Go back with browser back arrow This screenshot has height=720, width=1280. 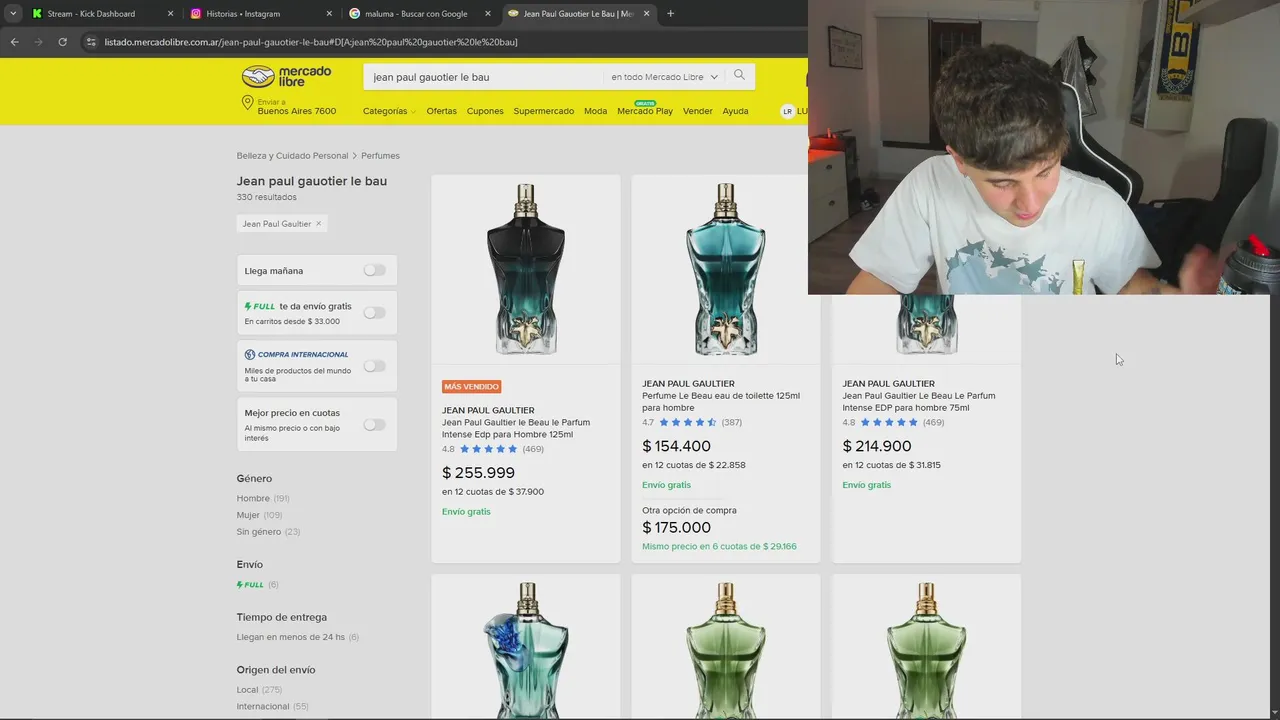click(14, 42)
